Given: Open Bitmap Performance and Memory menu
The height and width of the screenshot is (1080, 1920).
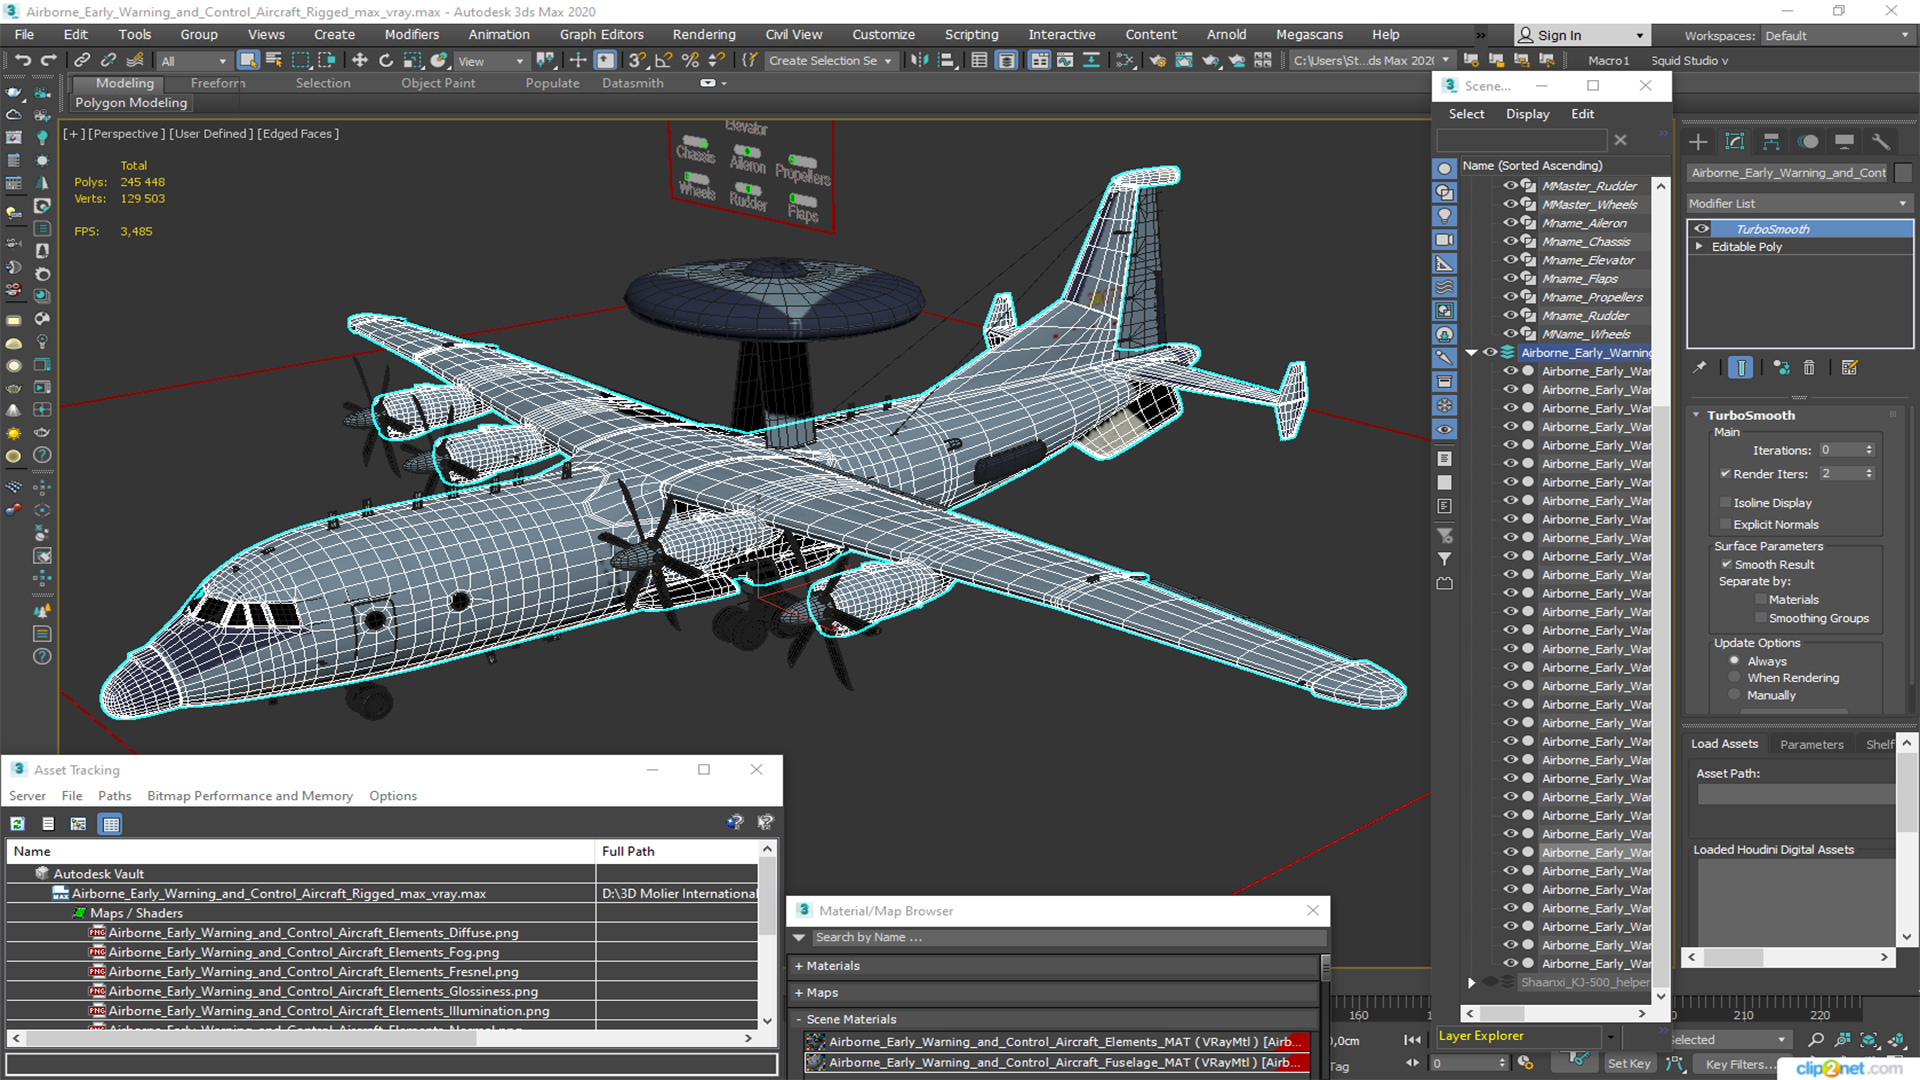Looking at the screenshot, I should point(250,796).
